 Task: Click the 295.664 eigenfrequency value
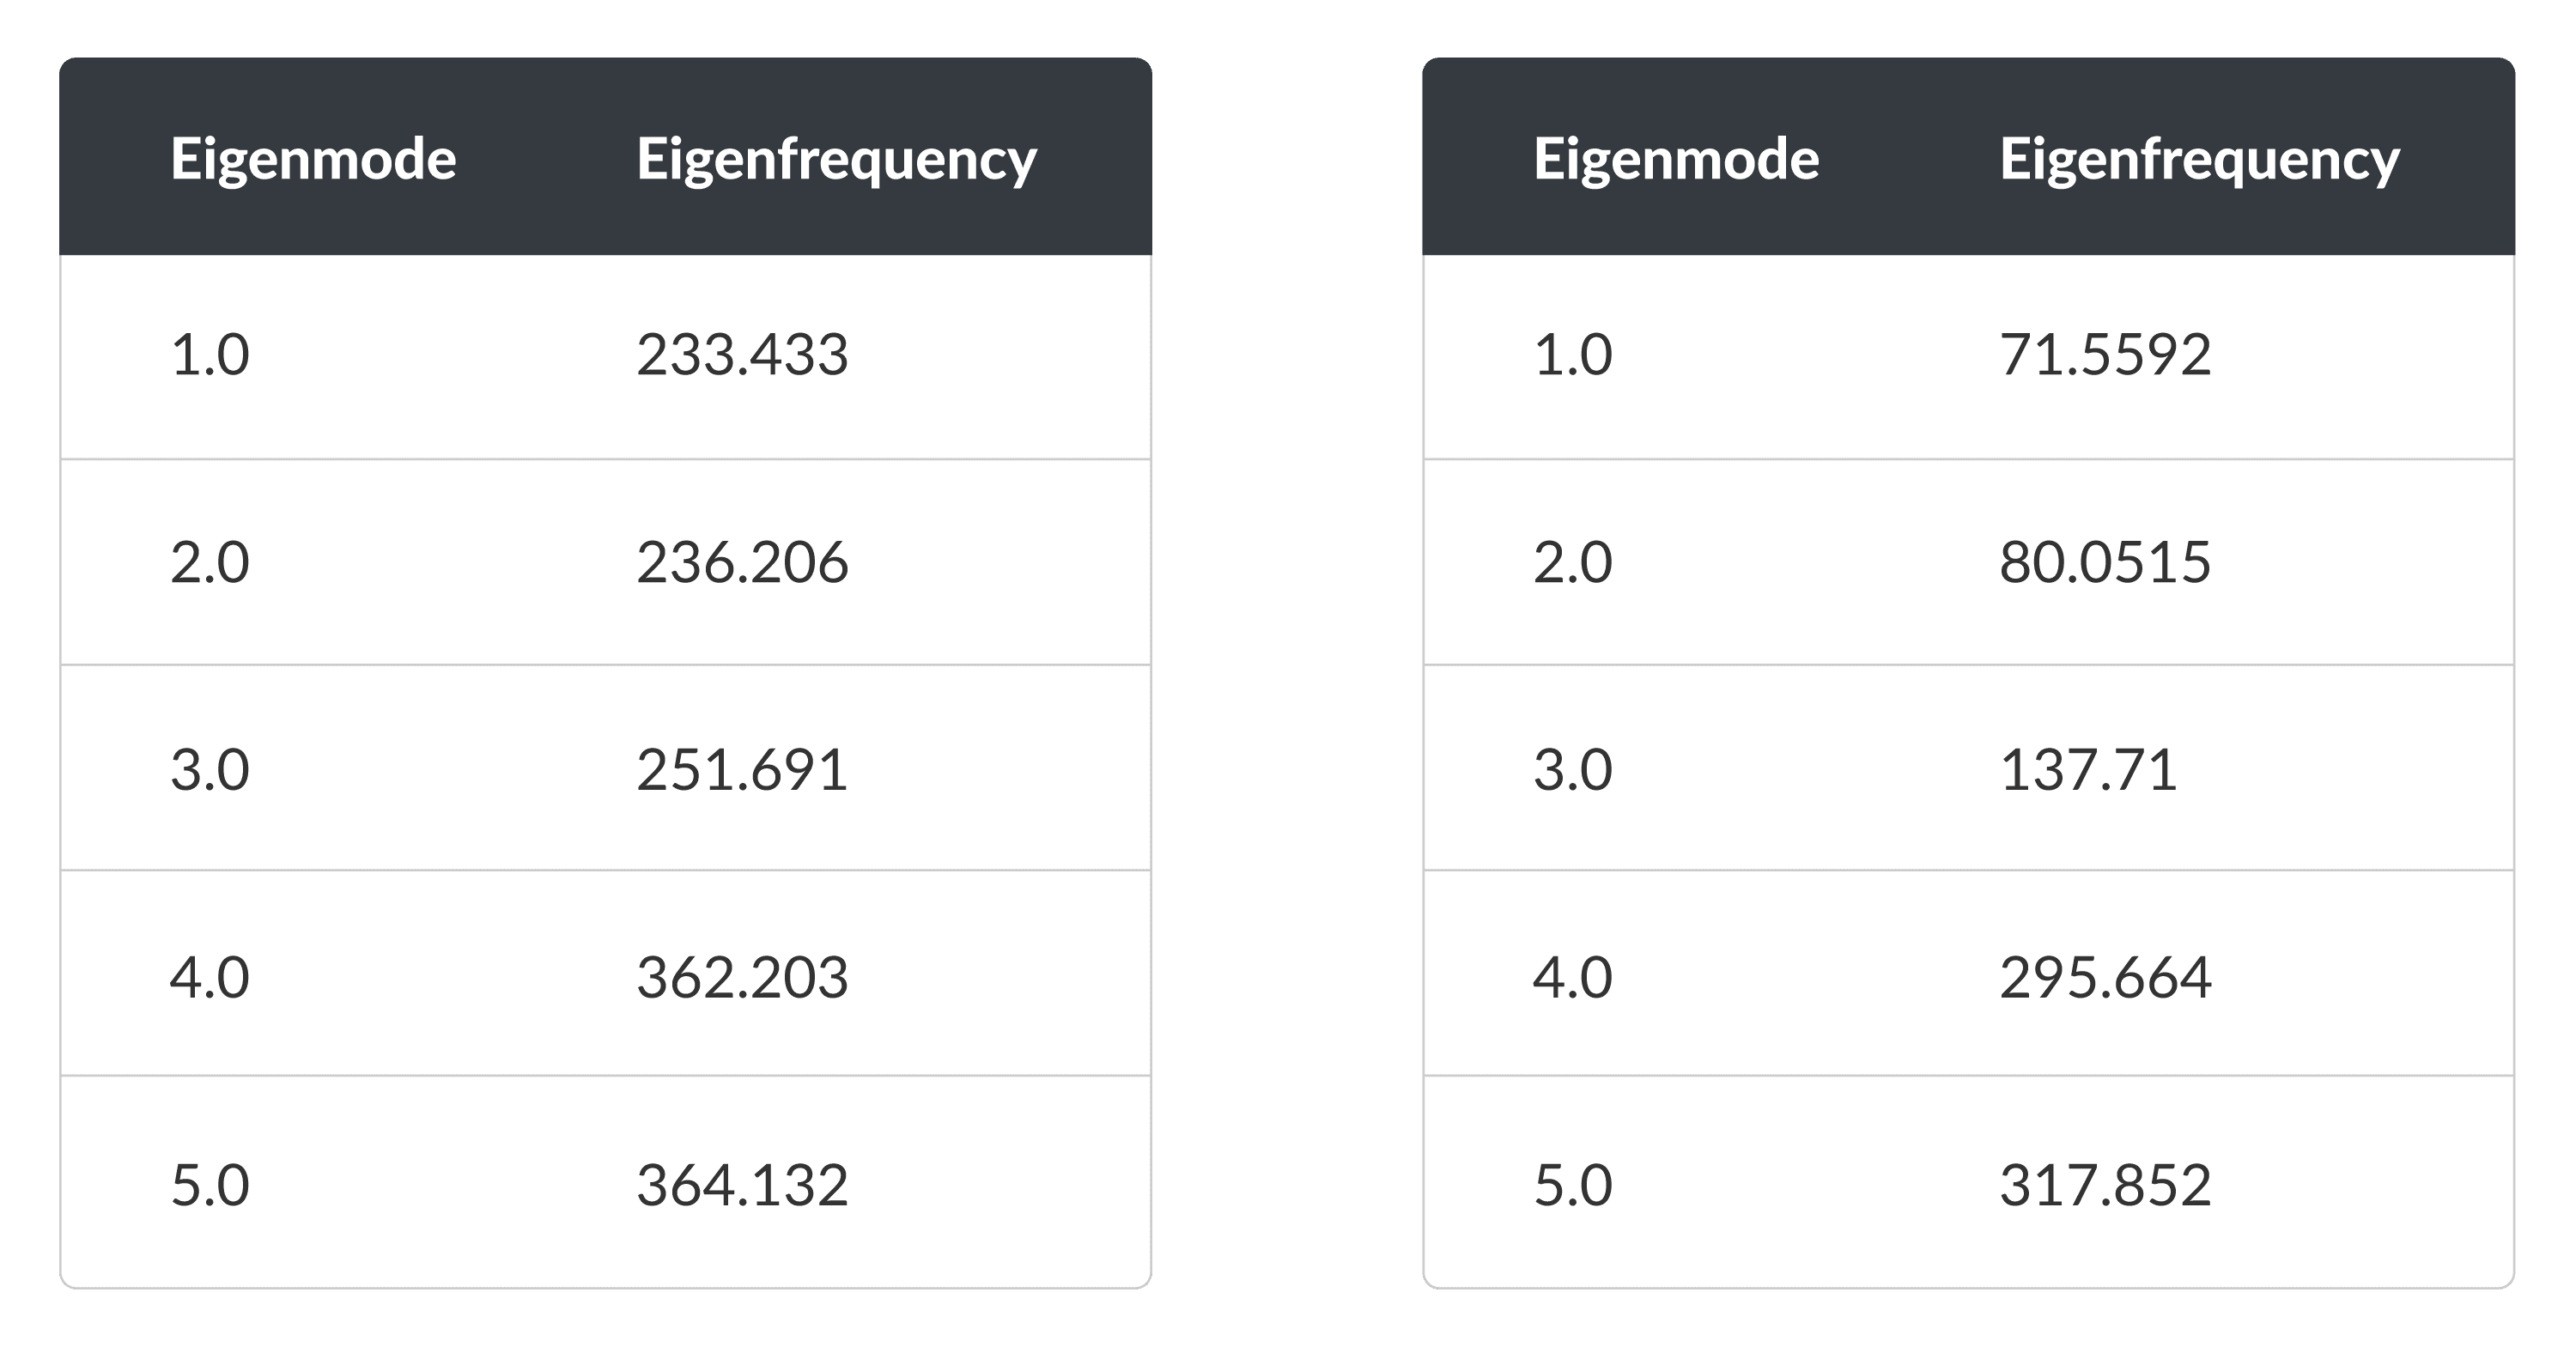[x=2105, y=977]
